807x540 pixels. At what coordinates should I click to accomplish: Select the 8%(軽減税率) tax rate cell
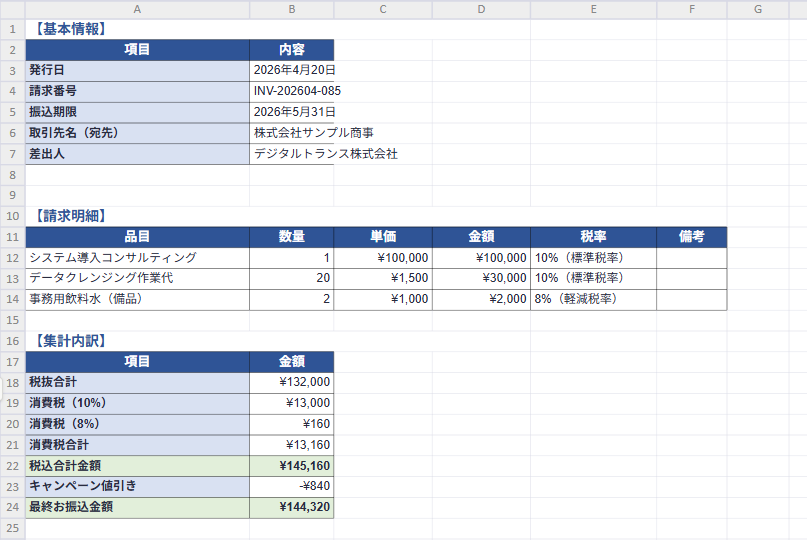click(x=593, y=299)
